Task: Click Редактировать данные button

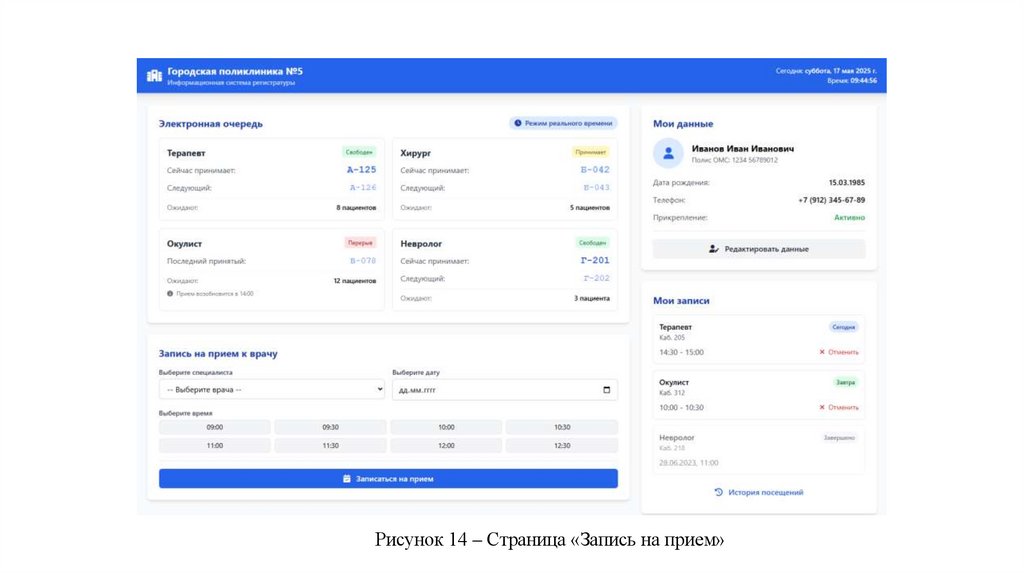Action: click(x=759, y=249)
